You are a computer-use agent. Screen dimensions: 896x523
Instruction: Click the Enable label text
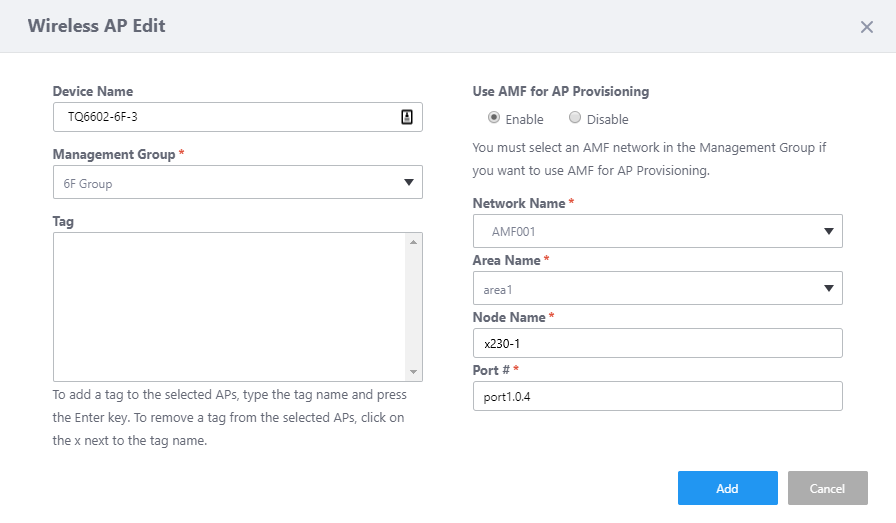(524, 119)
